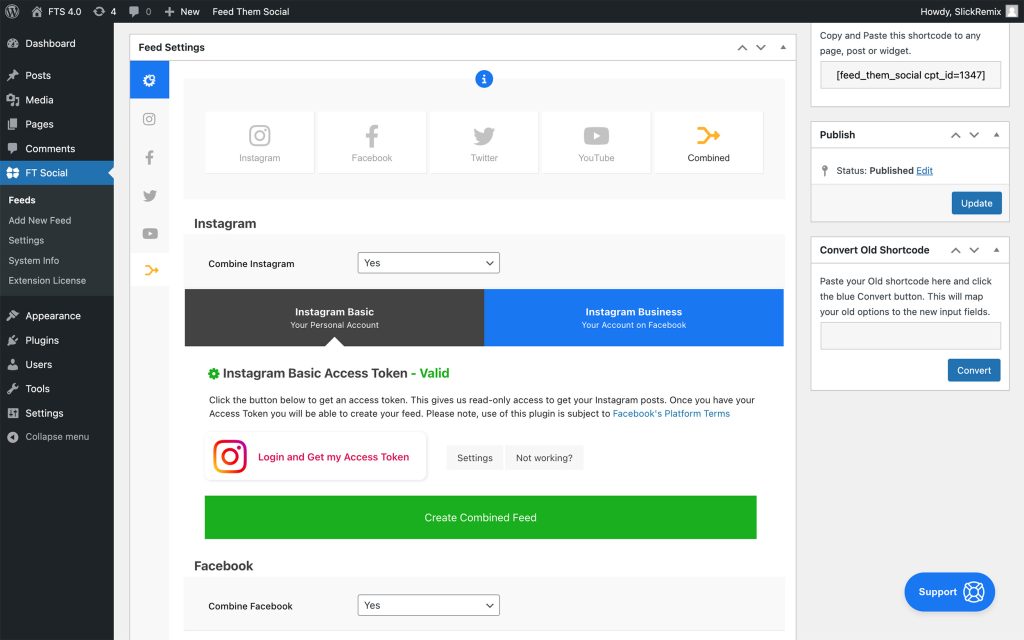Image resolution: width=1024 pixels, height=640 pixels.
Task: Choose the Facebook feed type card
Action: coord(372,142)
